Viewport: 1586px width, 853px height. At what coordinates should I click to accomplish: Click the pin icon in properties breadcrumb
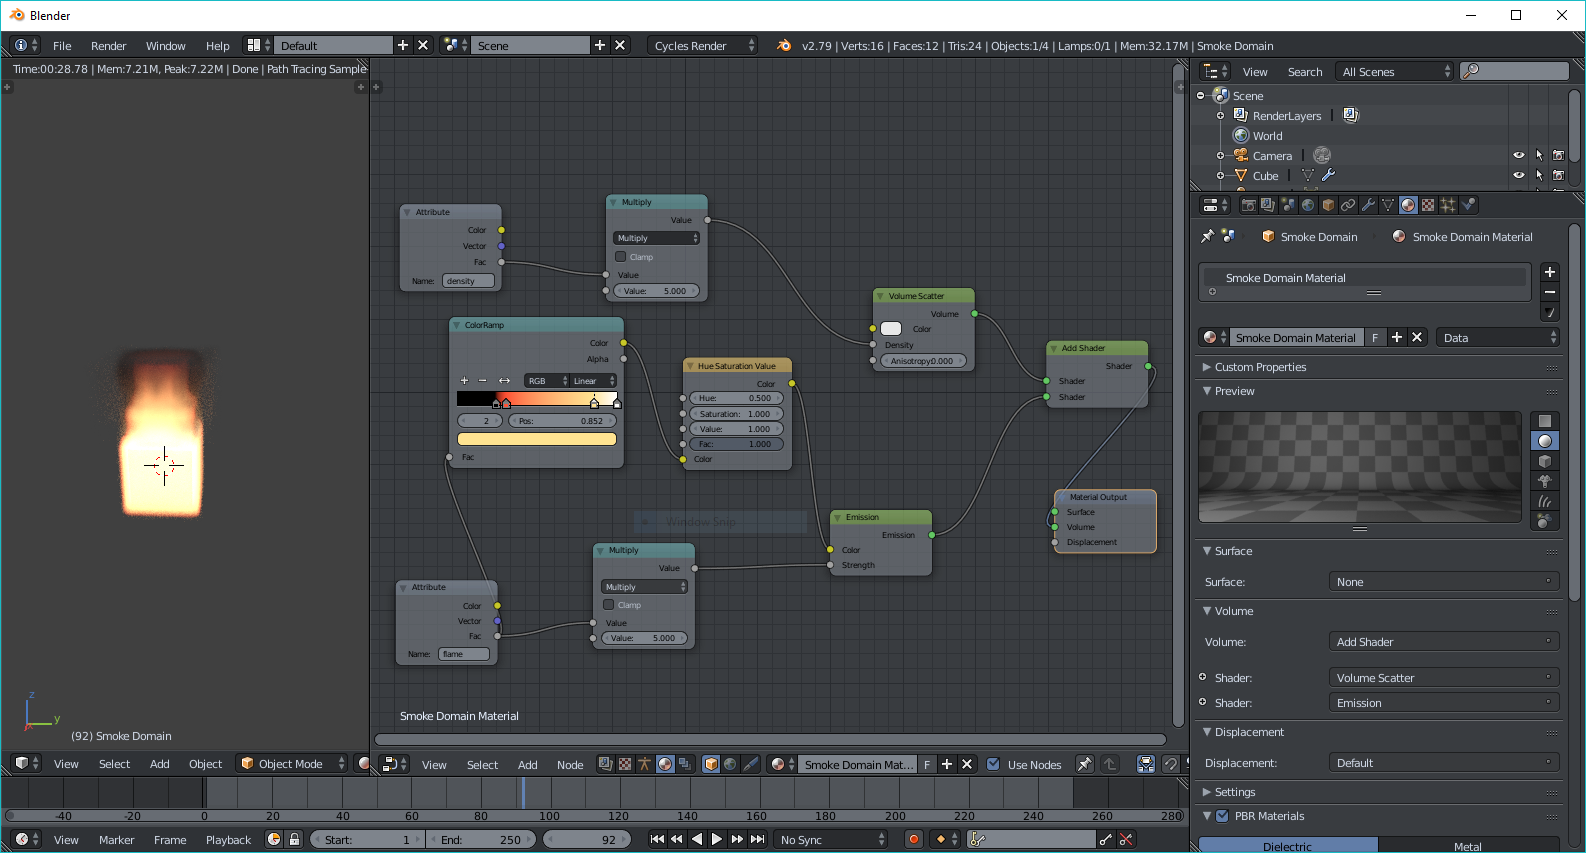pos(1207,236)
